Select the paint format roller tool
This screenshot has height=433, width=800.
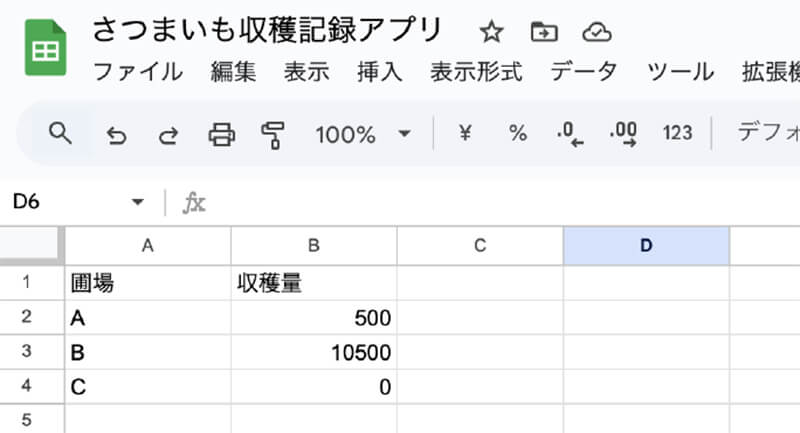point(272,133)
